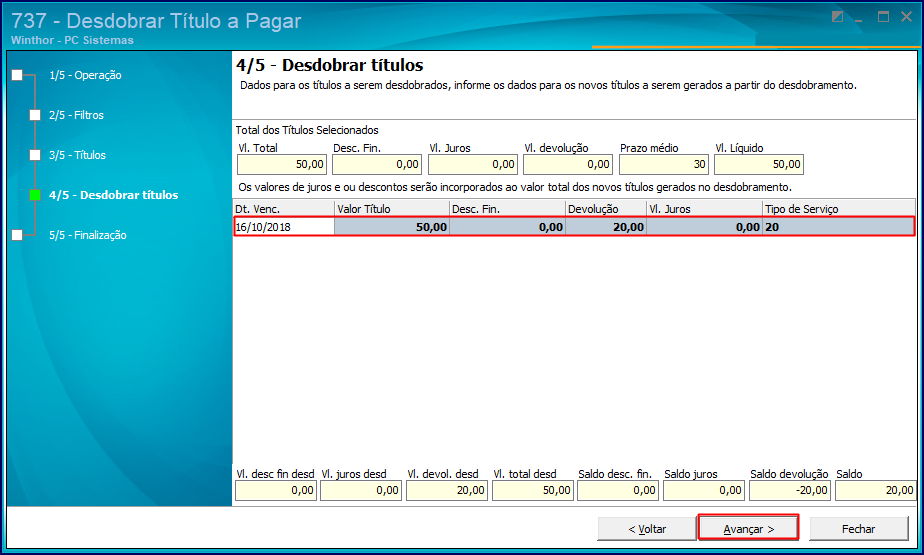
Task: Click the Vl. Líquido field
Action: [759, 164]
